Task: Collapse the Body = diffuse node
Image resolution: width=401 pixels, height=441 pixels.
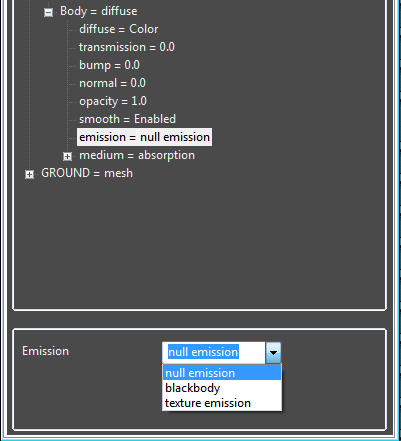Action: [48, 13]
